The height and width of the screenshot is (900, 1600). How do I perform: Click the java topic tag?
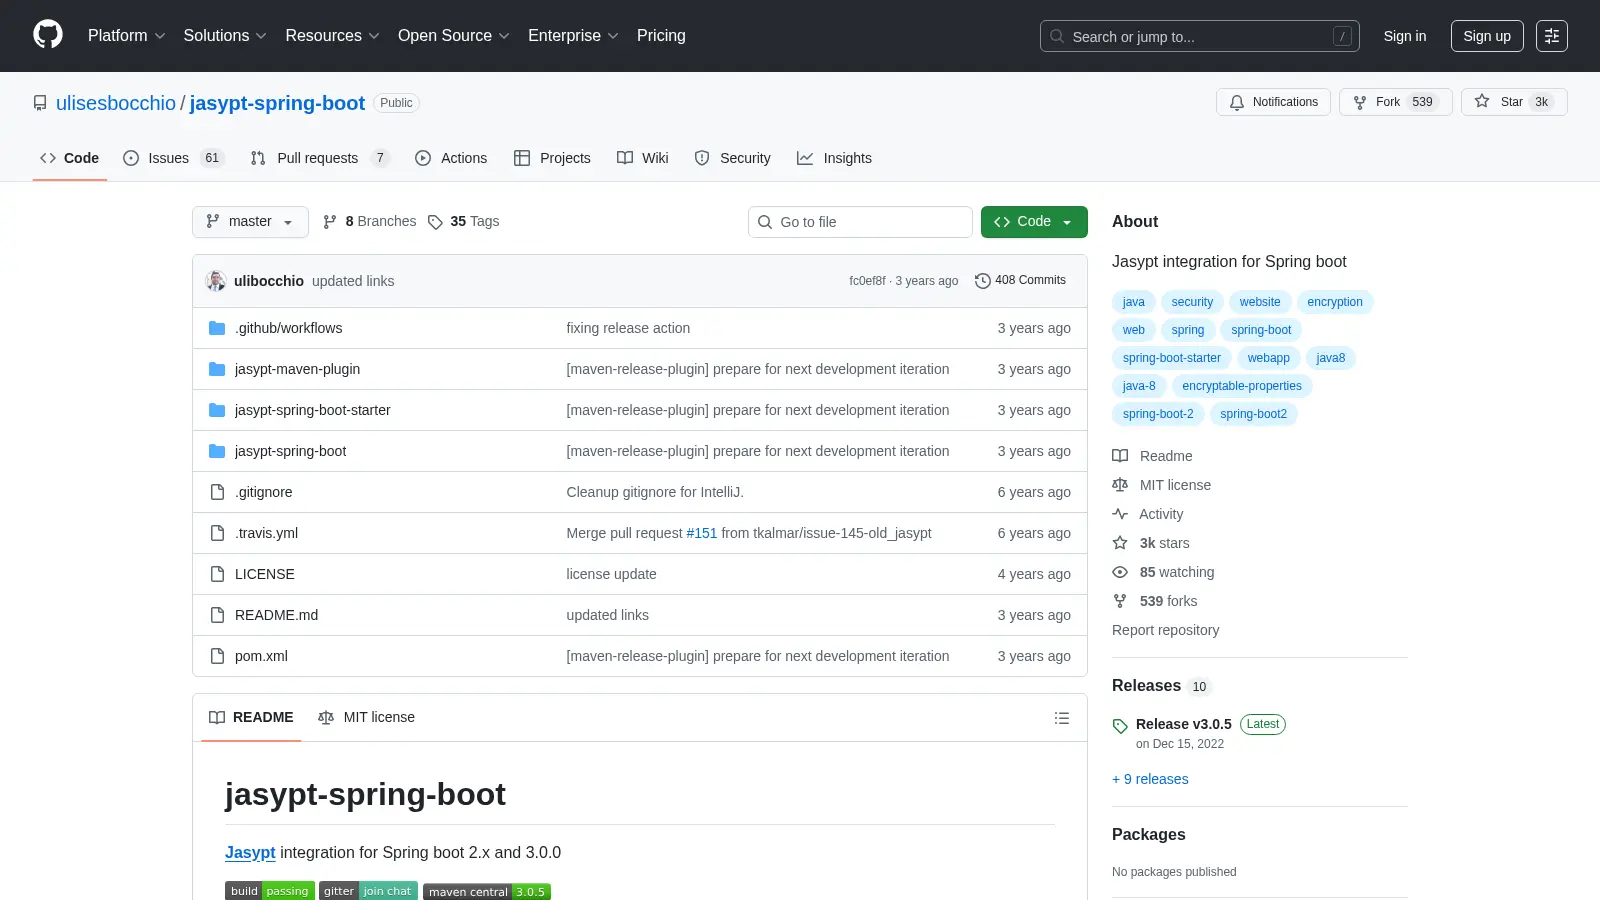point(1134,302)
